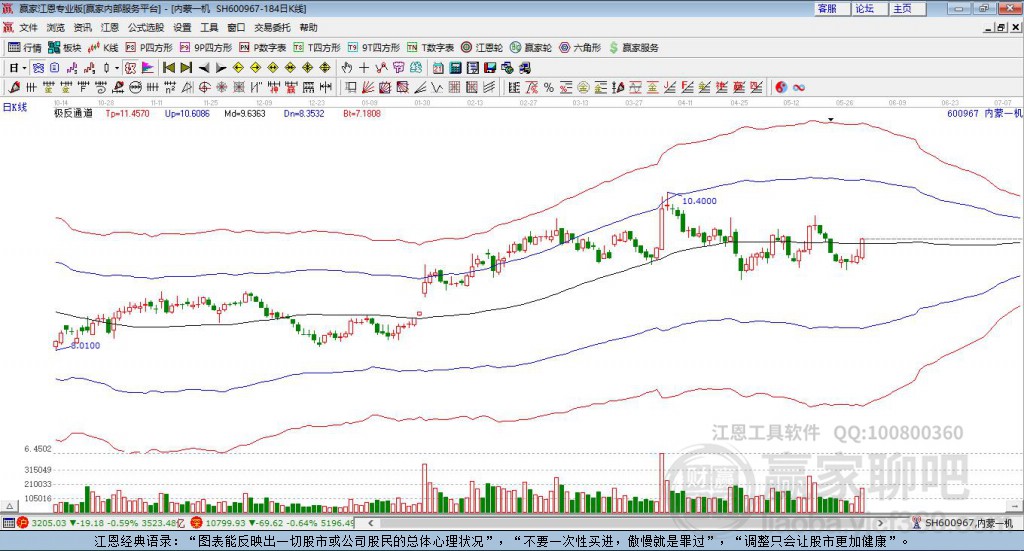Click the percent retracement tool icon

tap(549, 87)
